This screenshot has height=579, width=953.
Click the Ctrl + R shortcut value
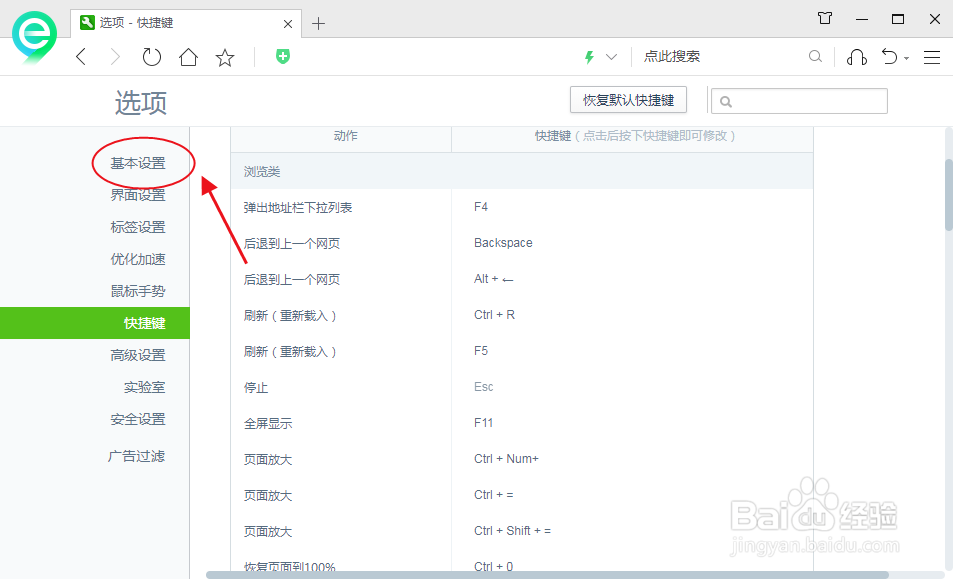click(x=494, y=315)
